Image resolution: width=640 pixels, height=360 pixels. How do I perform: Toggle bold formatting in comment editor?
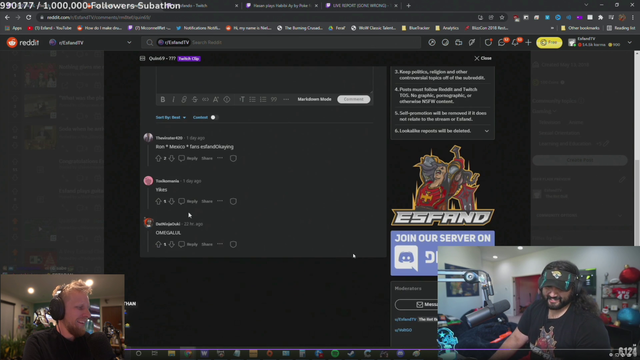(163, 99)
